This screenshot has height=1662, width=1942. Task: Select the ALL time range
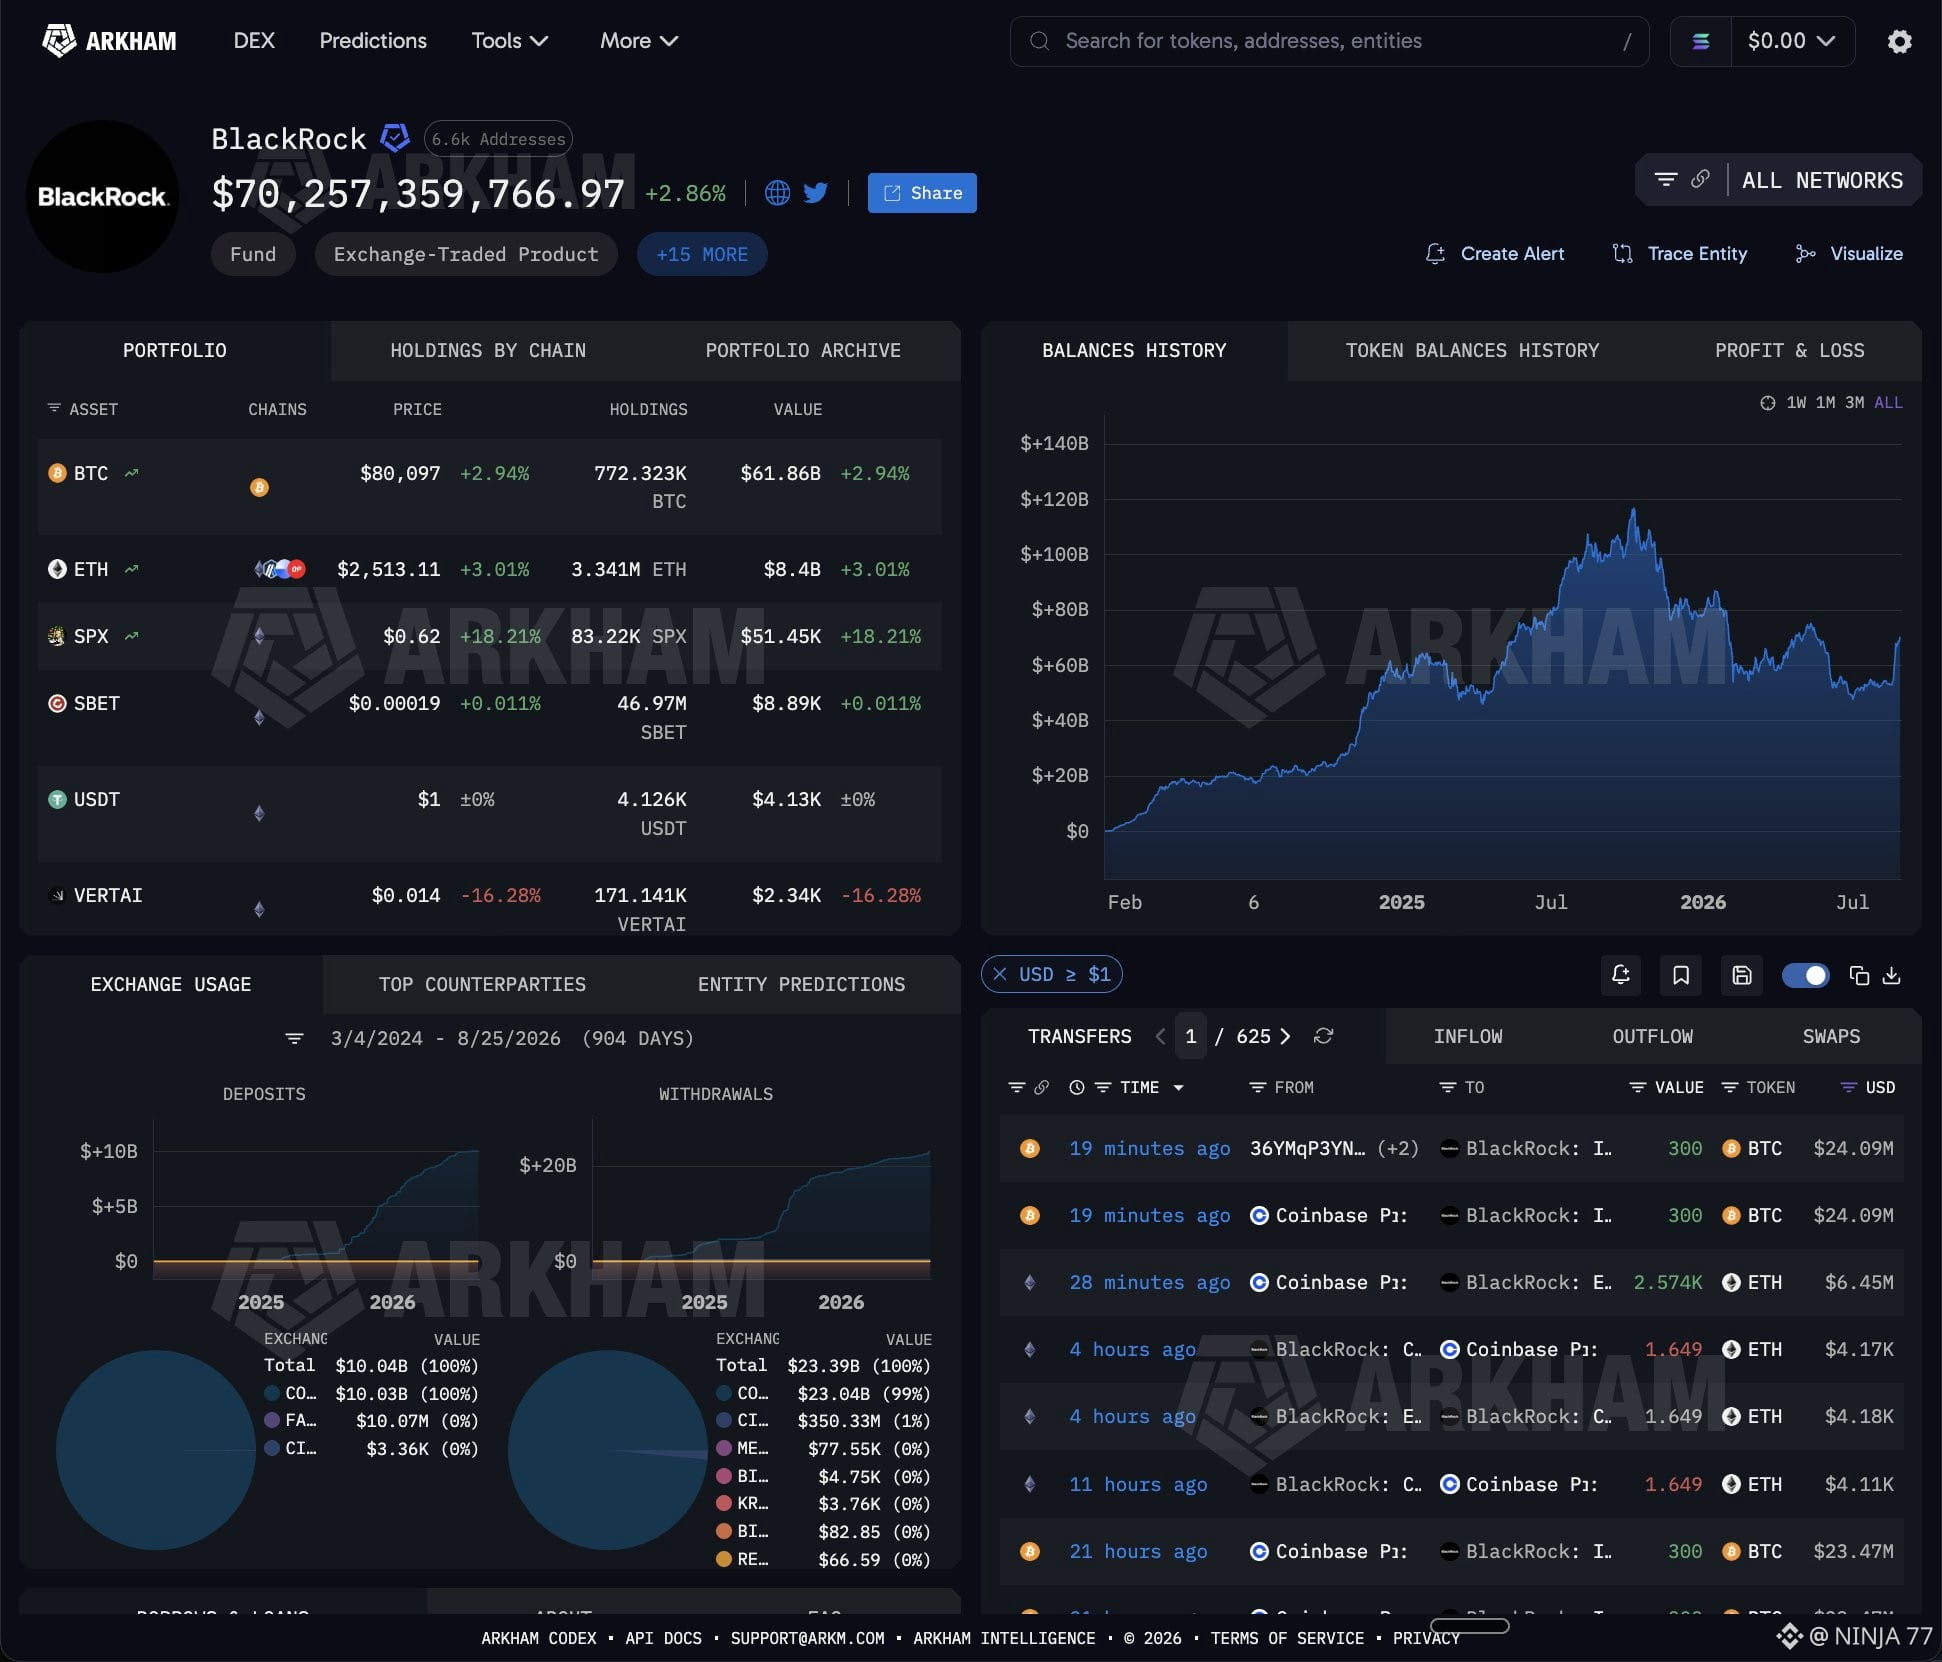click(x=1888, y=402)
